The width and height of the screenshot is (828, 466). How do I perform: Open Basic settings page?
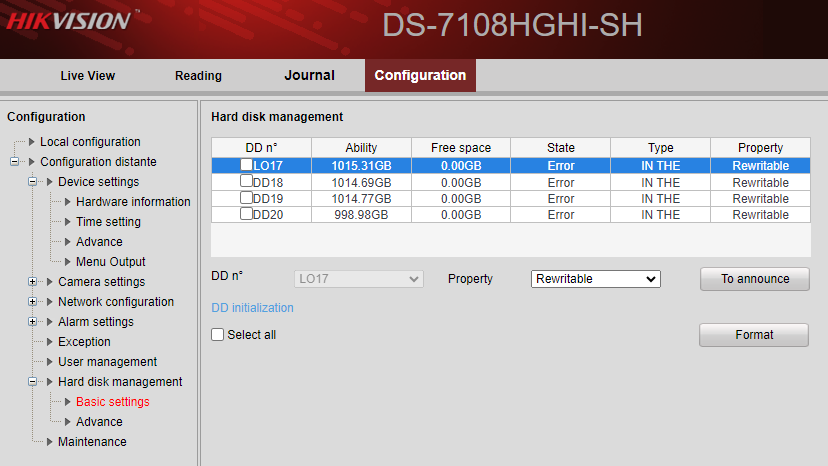112,402
